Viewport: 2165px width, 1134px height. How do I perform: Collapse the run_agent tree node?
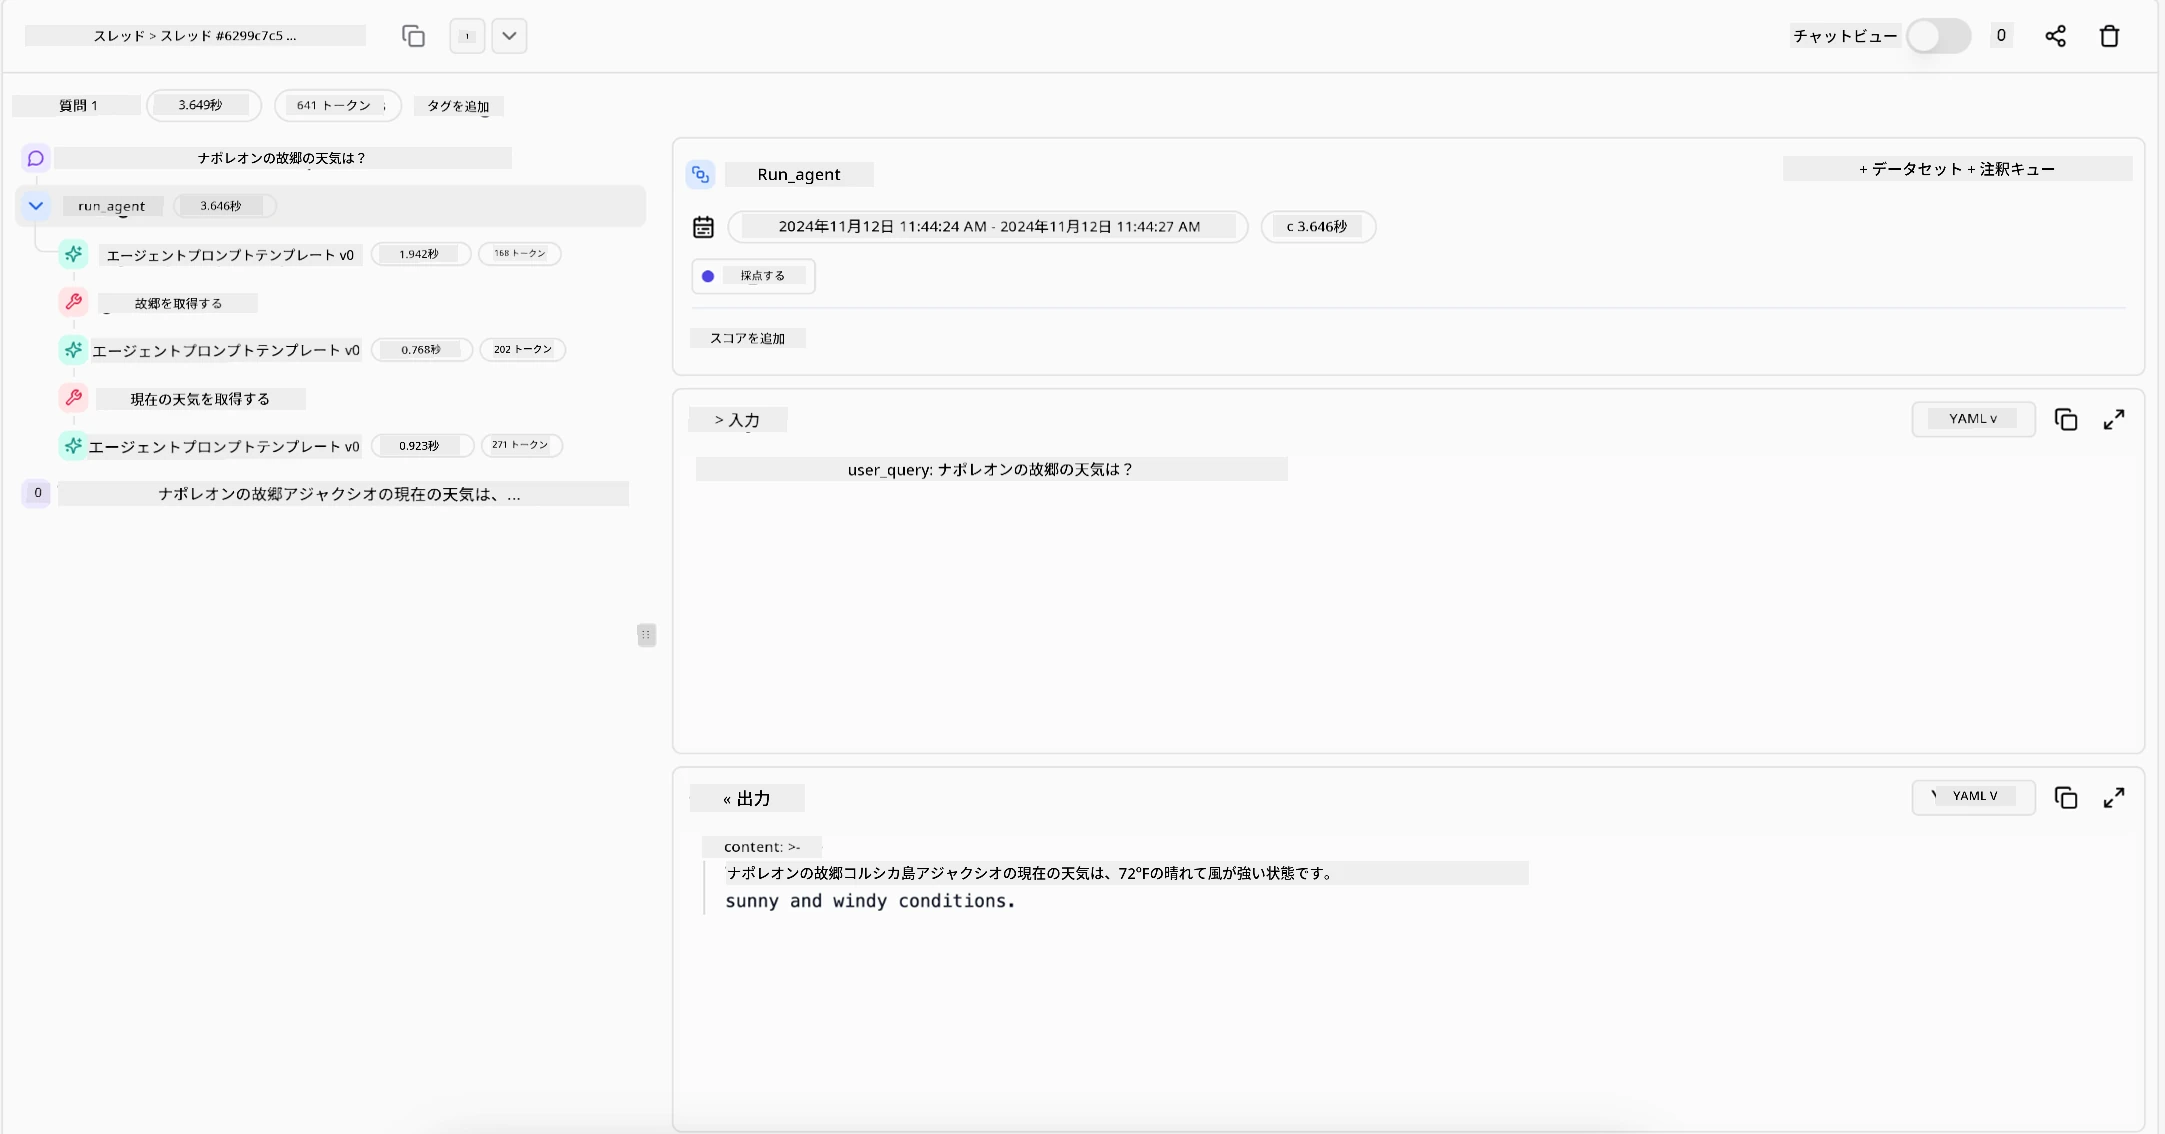[36, 206]
